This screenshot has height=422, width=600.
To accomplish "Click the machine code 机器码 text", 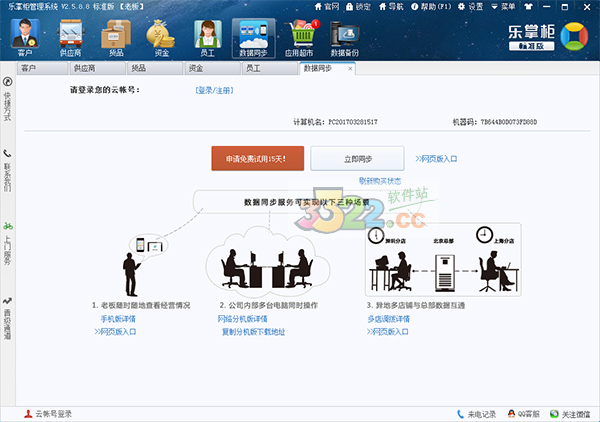I will click(x=495, y=122).
